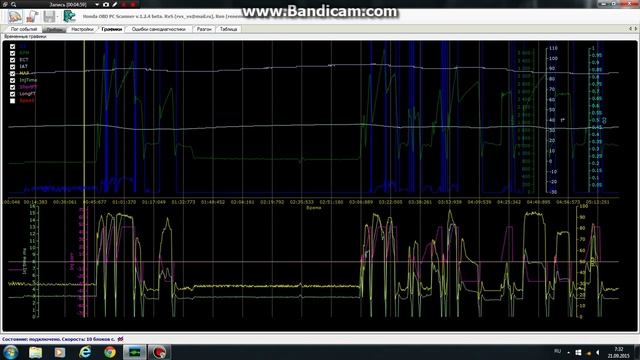Open Google Chrome from the taskbar
Viewport: 640px width, 360px height.
[x=110, y=352]
